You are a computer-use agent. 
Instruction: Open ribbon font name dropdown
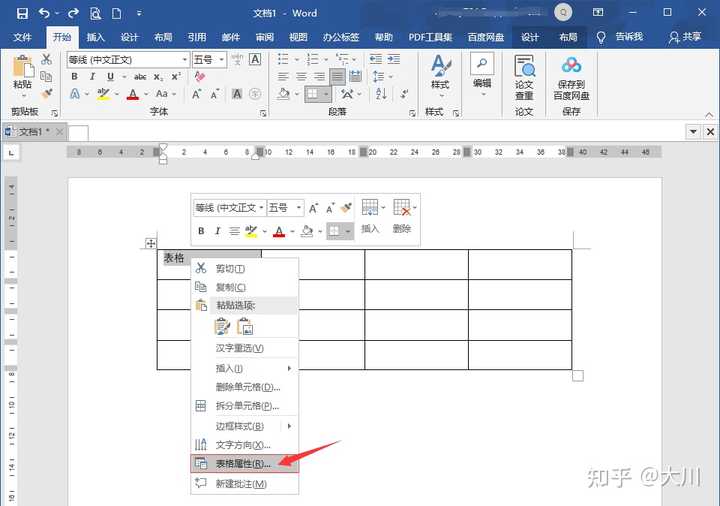185,60
